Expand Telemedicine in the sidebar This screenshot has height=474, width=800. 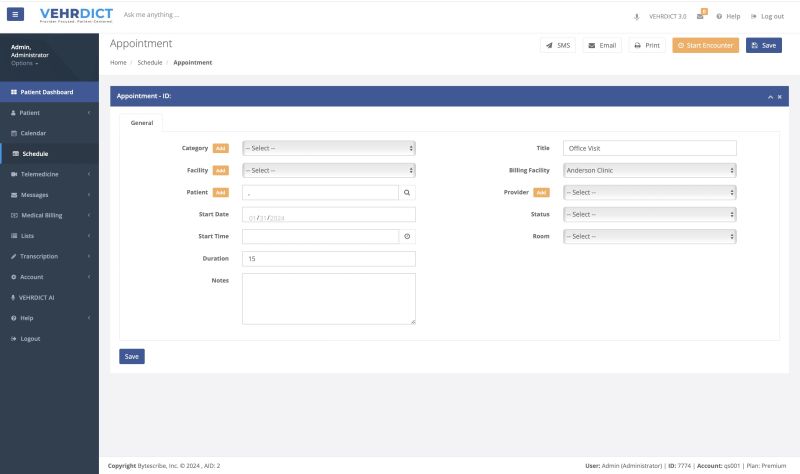49,174
